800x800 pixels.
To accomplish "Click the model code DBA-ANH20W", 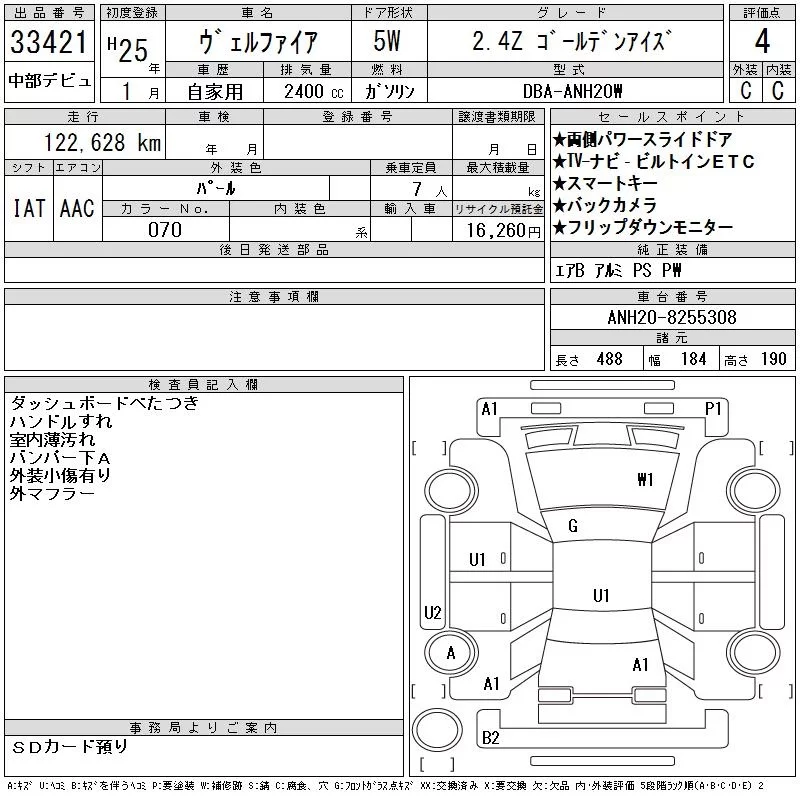I will pos(574,91).
